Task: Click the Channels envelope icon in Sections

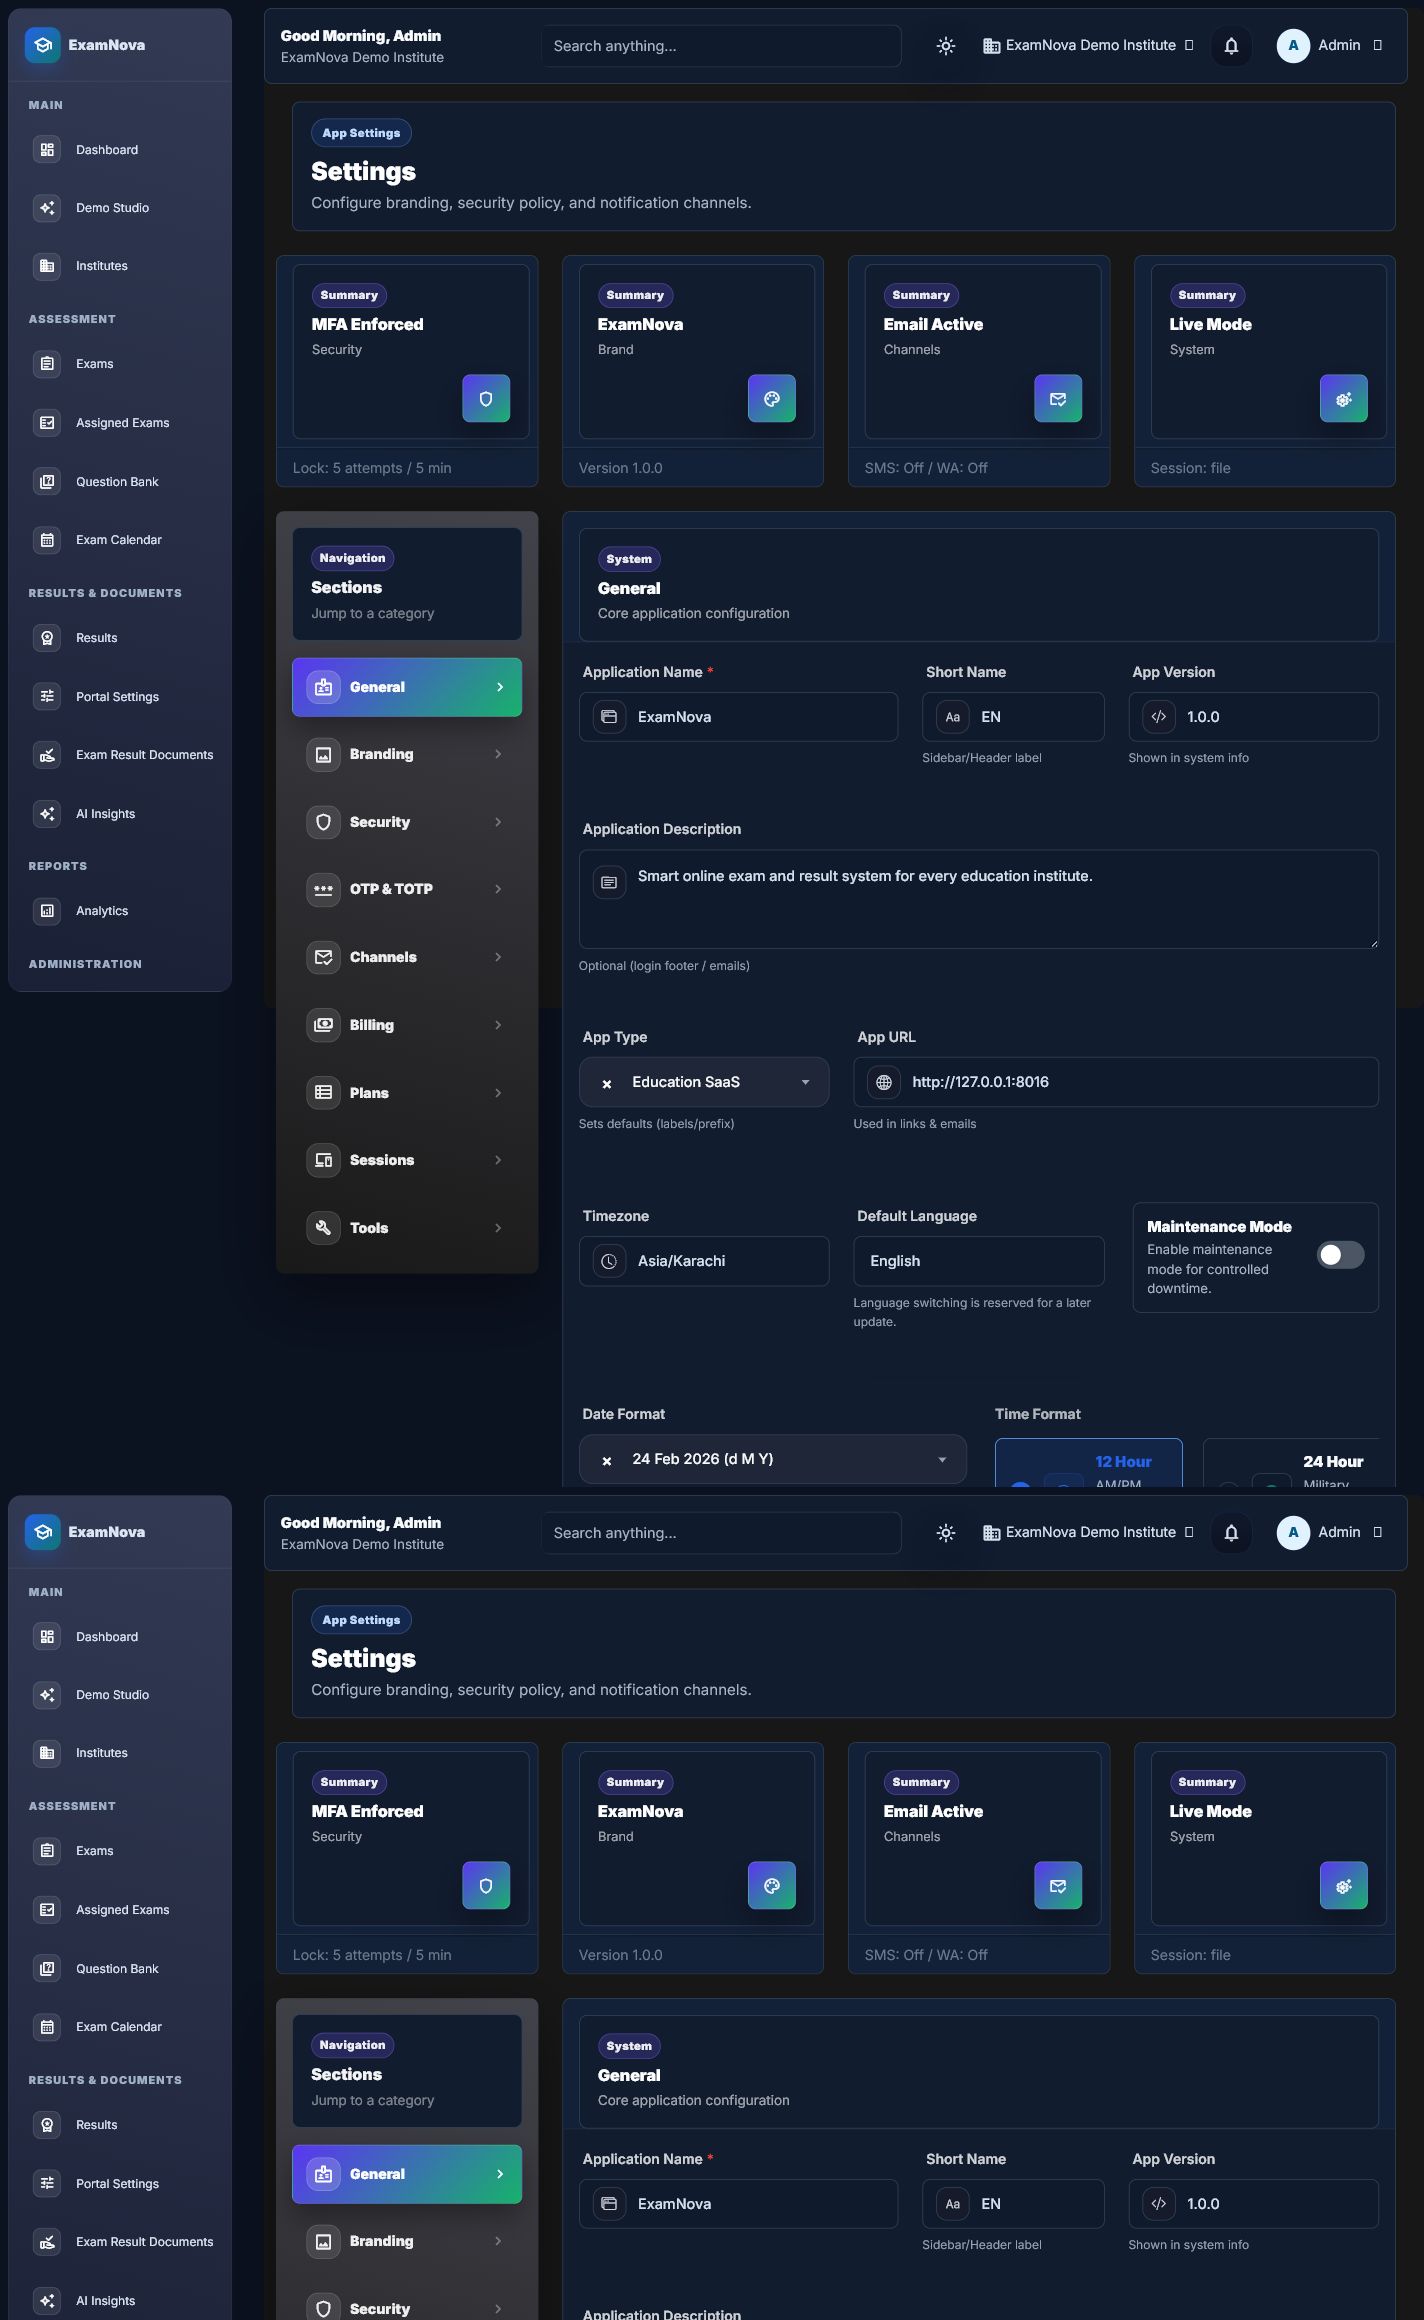Action: pyautogui.click(x=323, y=957)
